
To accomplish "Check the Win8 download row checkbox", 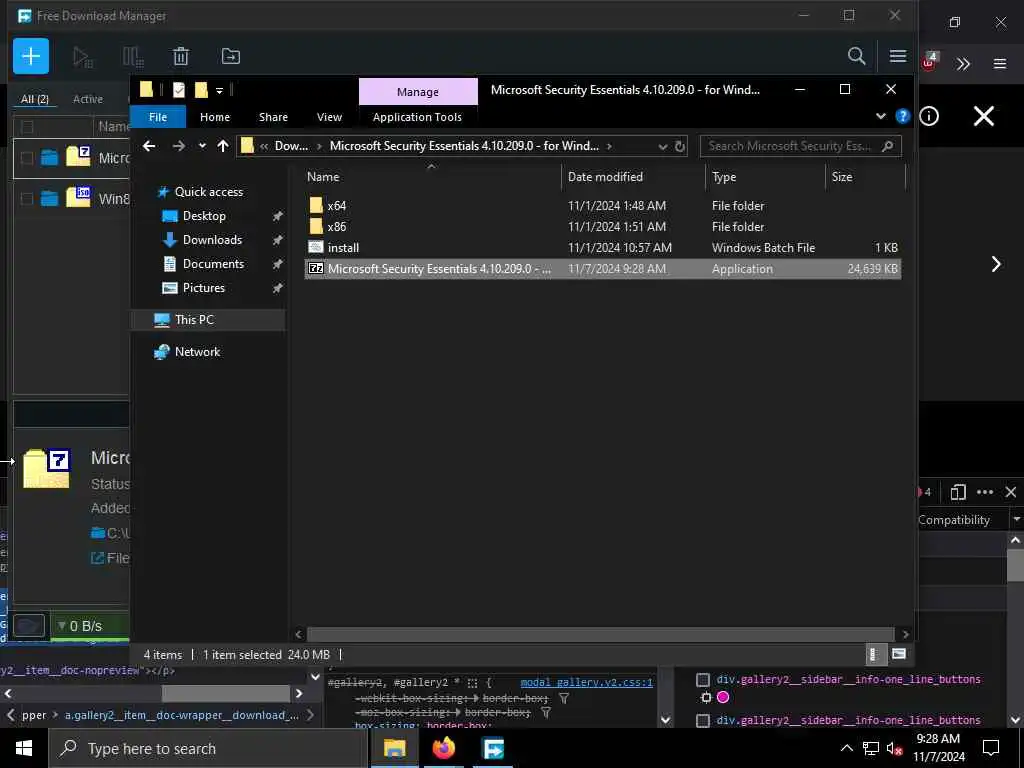I will click(27, 199).
